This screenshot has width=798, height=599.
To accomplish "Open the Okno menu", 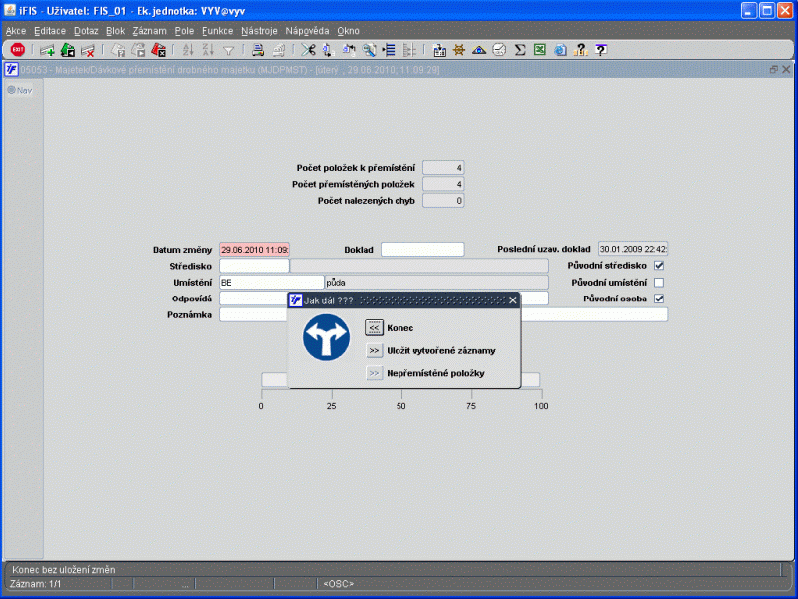I will coord(348,31).
